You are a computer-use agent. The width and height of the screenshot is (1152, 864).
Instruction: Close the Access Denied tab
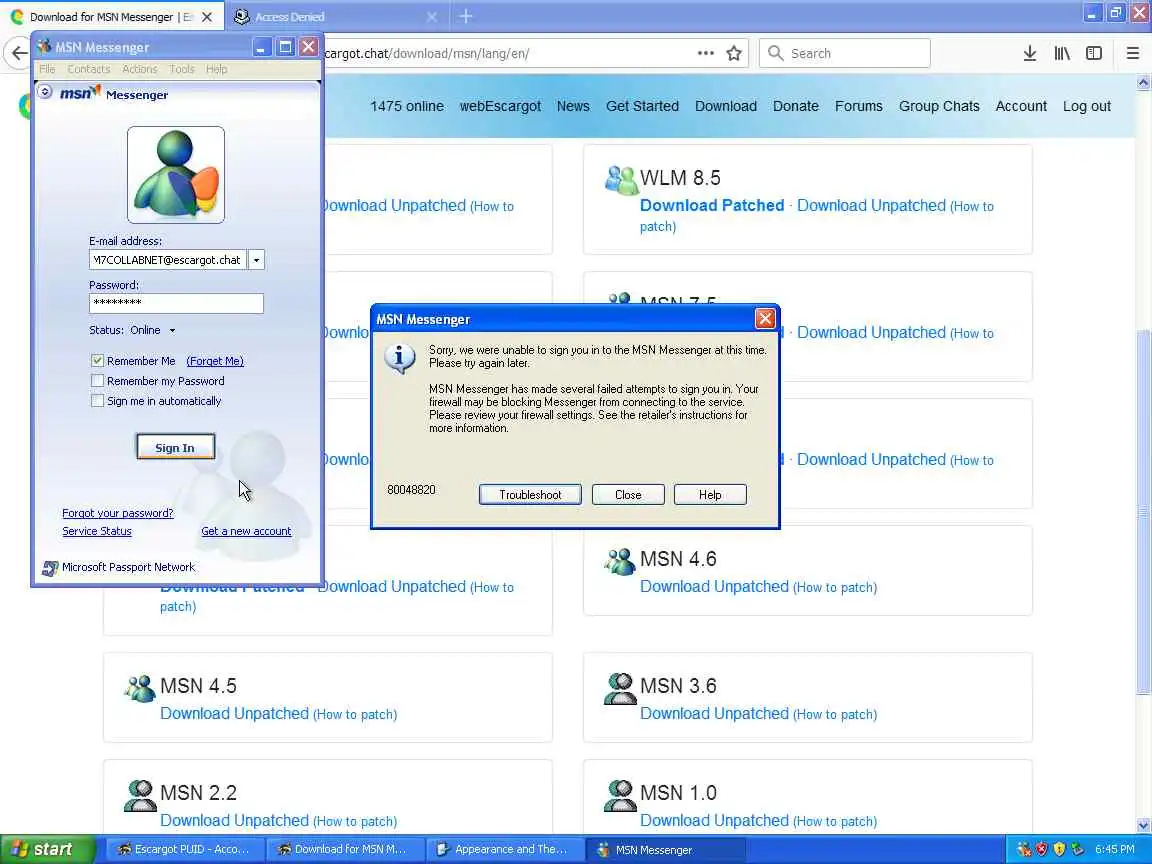coord(432,16)
